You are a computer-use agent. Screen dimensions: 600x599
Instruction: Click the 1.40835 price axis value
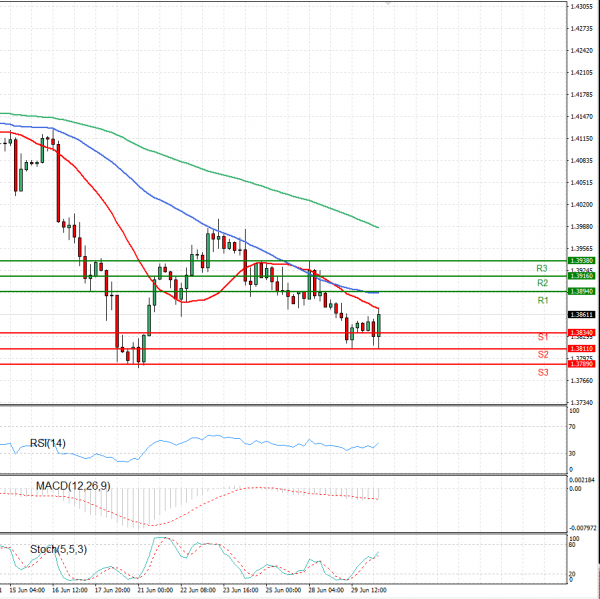tap(581, 161)
